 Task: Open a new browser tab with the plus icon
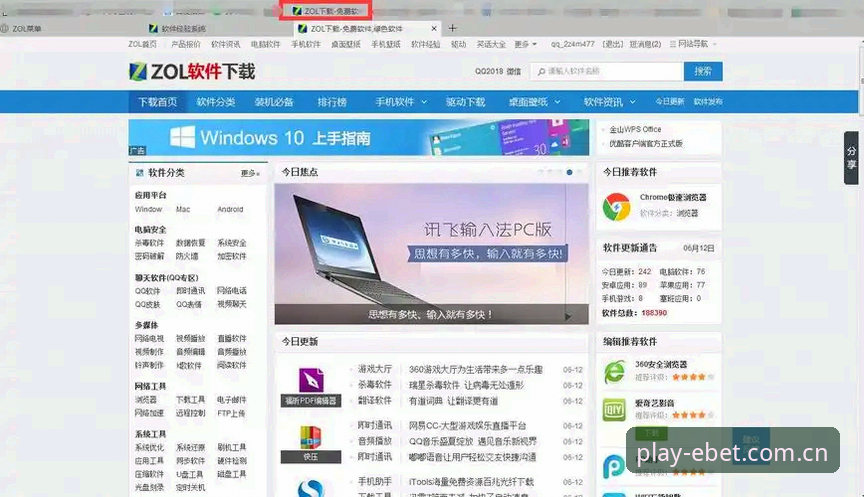pyautogui.click(x=452, y=28)
